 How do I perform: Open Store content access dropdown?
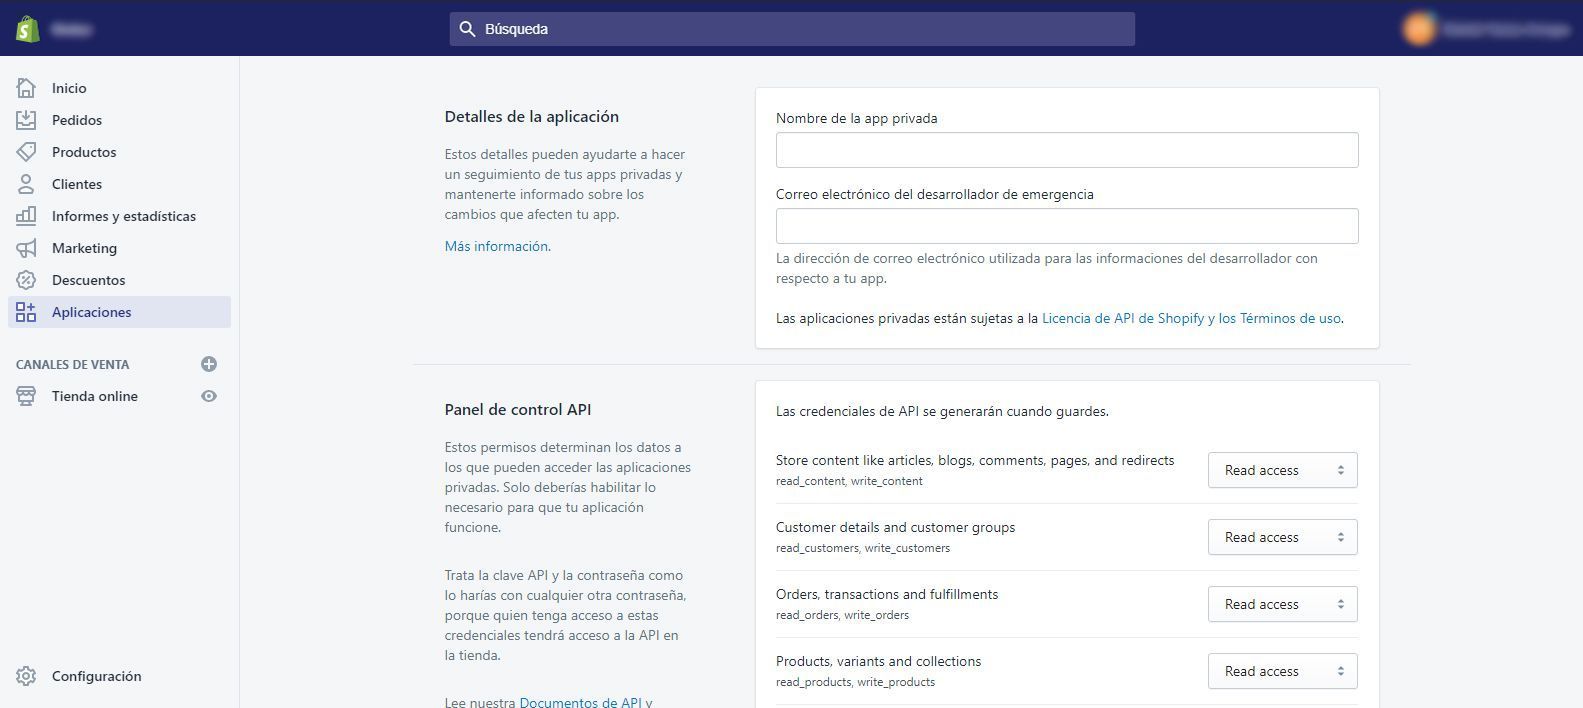click(1283, 470)
